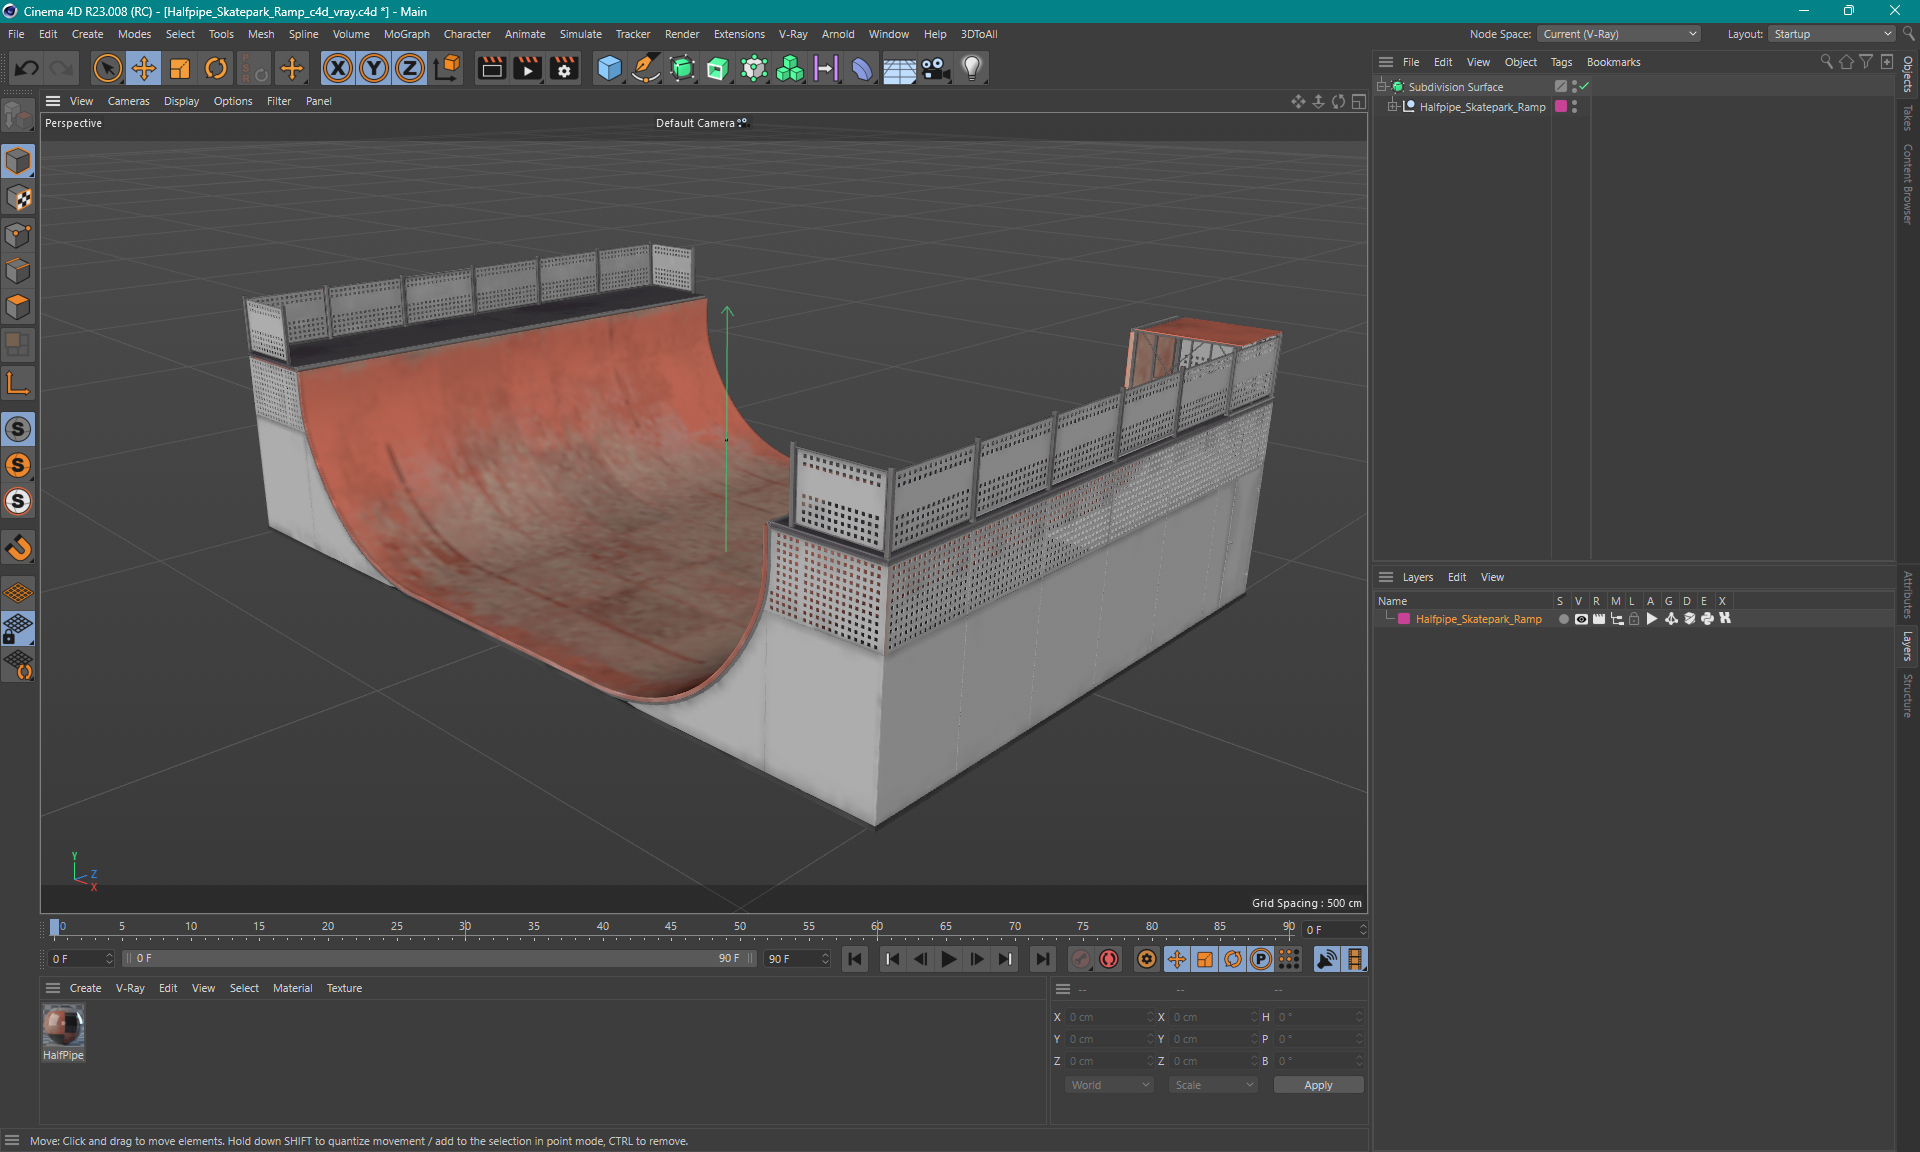The image size is (1920, 1152).
Task: Add a Subdivision Surface generator icon
Action: point(682,68)
